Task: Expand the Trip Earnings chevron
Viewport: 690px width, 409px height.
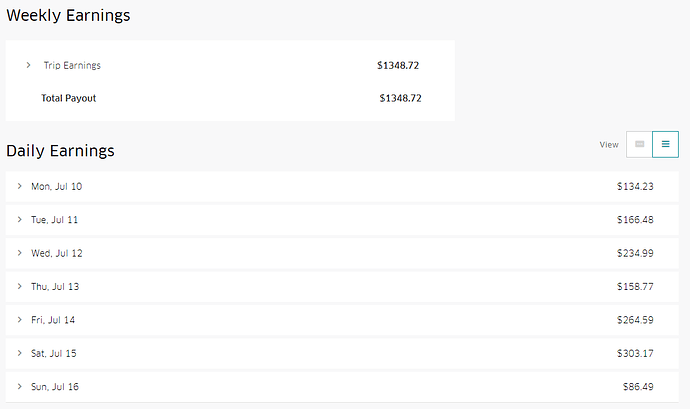Action: coord(28,65)
